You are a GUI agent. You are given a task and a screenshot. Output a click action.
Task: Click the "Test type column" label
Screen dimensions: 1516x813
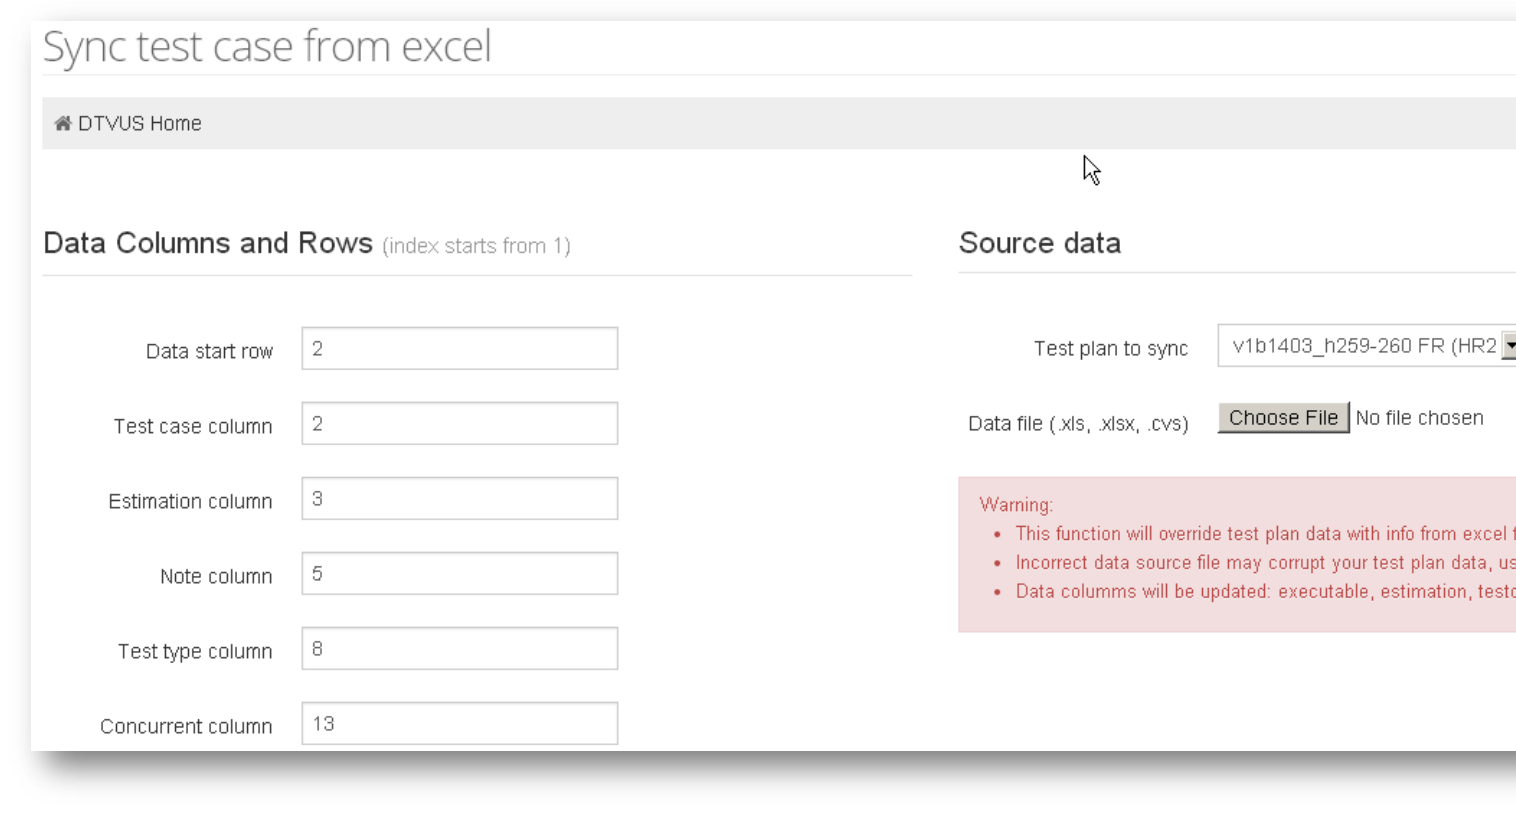coord(195,651)
